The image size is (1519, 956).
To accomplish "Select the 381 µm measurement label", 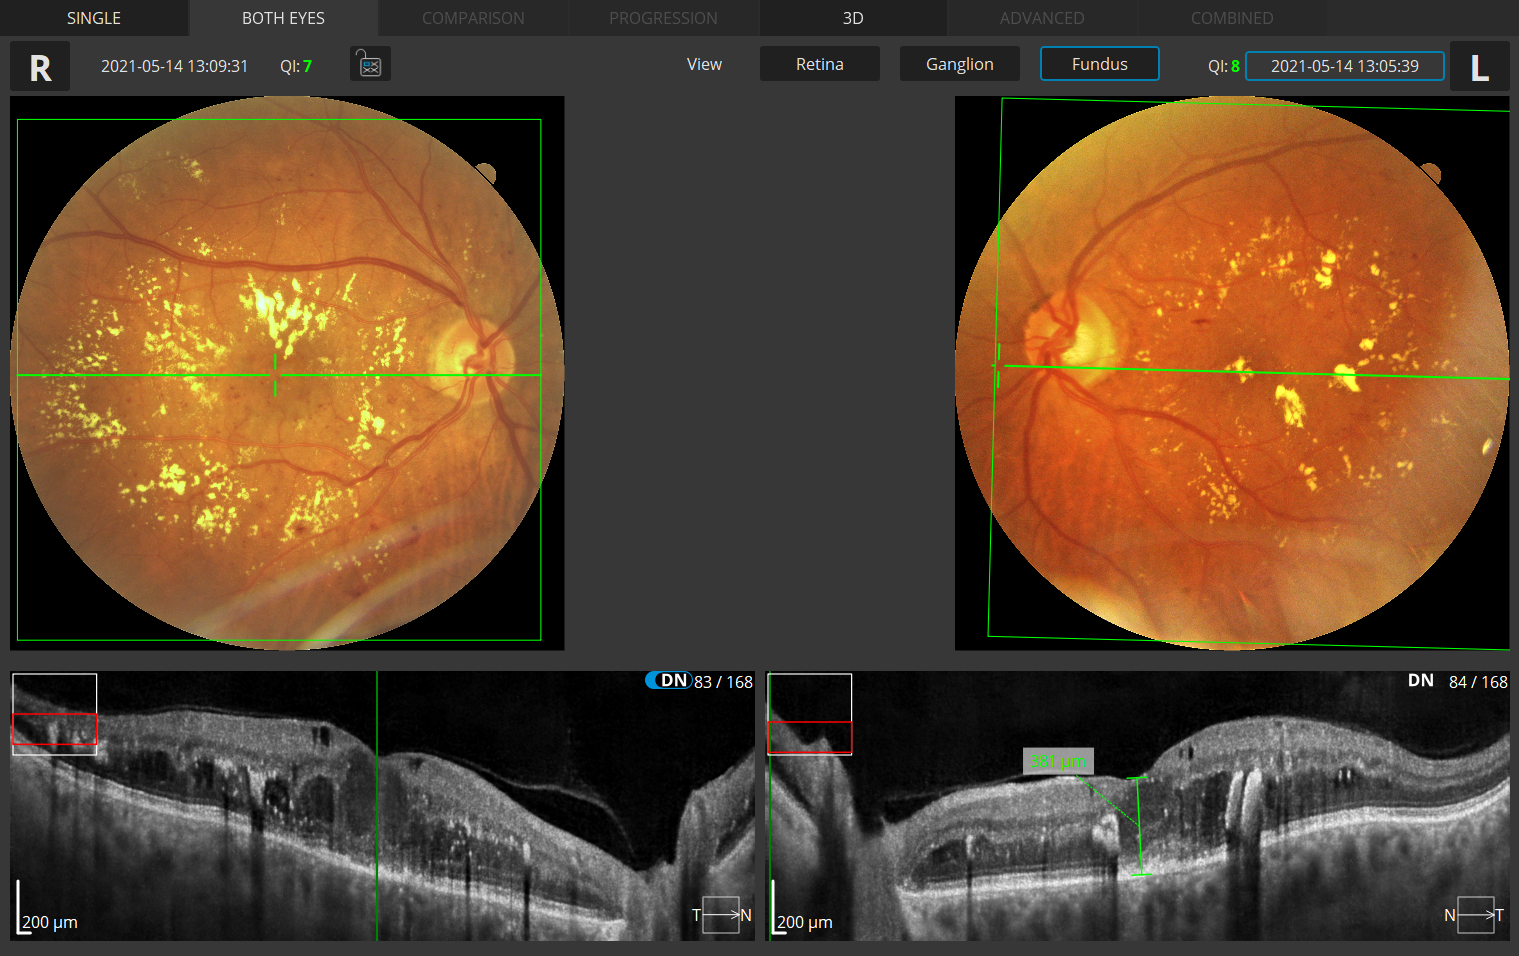I will [1058, 761].
